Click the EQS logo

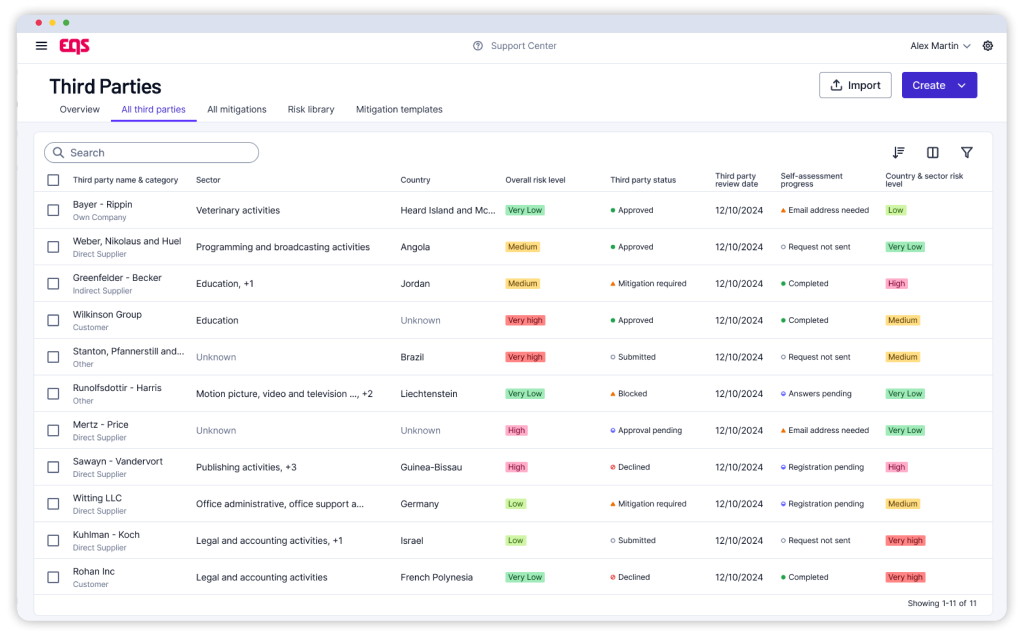coord(75,46)
